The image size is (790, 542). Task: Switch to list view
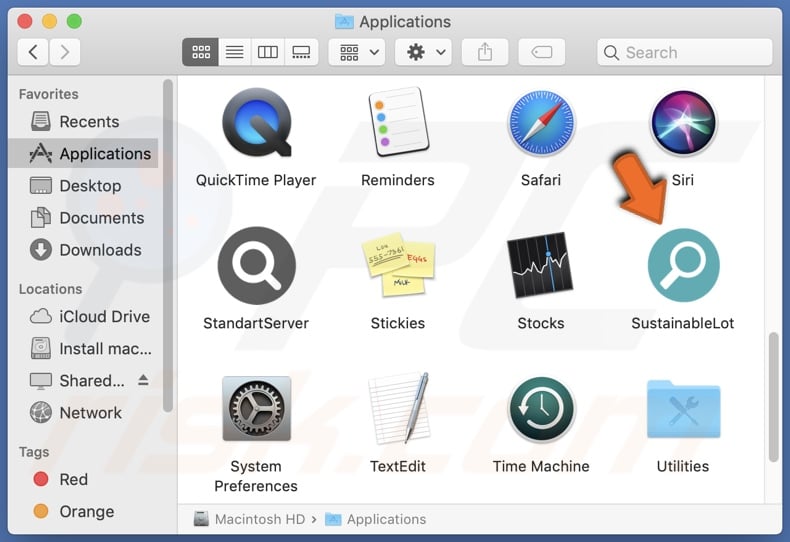pos(234,52)
